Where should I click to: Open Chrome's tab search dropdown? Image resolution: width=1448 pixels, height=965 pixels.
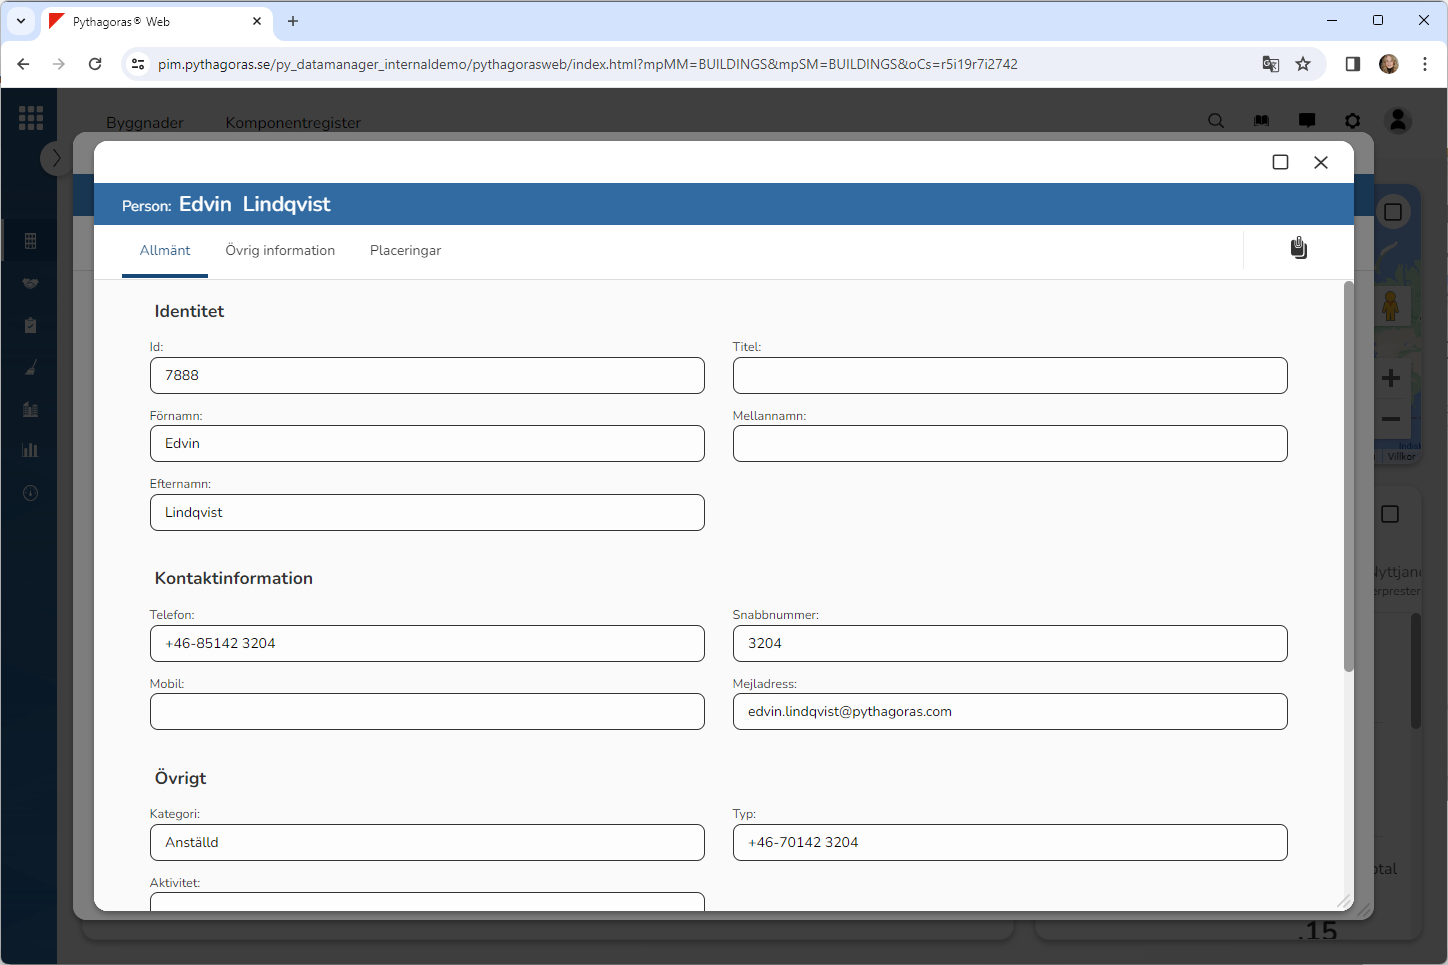point(20,21)
